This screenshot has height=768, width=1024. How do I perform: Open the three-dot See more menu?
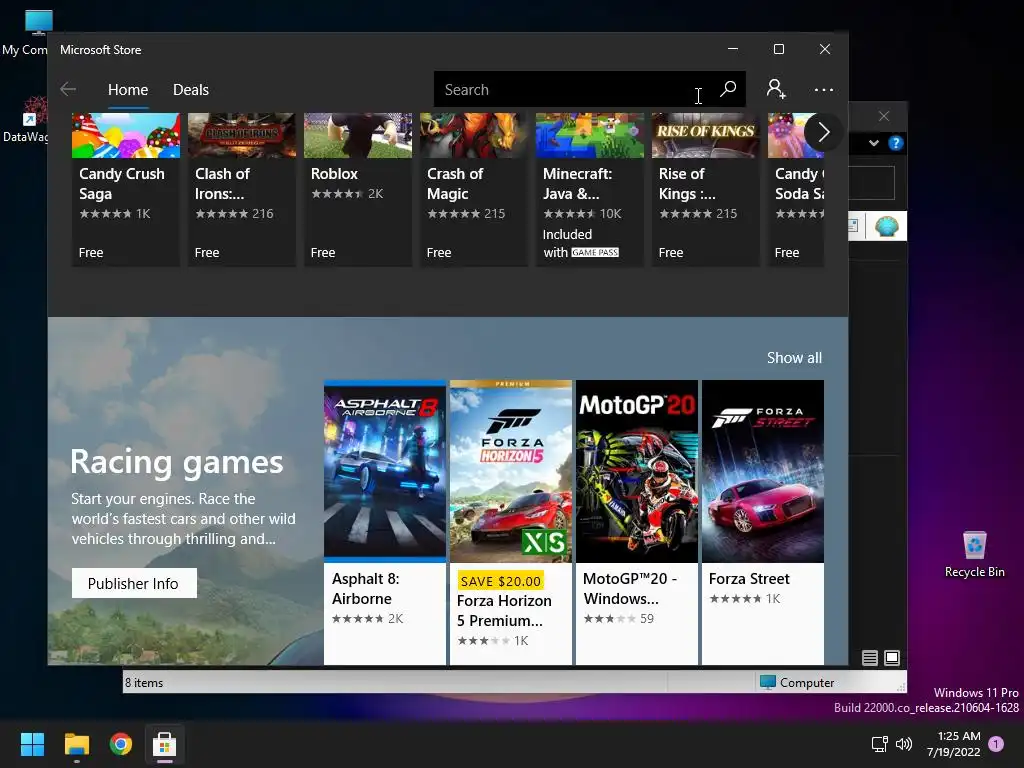click(824, 89)
